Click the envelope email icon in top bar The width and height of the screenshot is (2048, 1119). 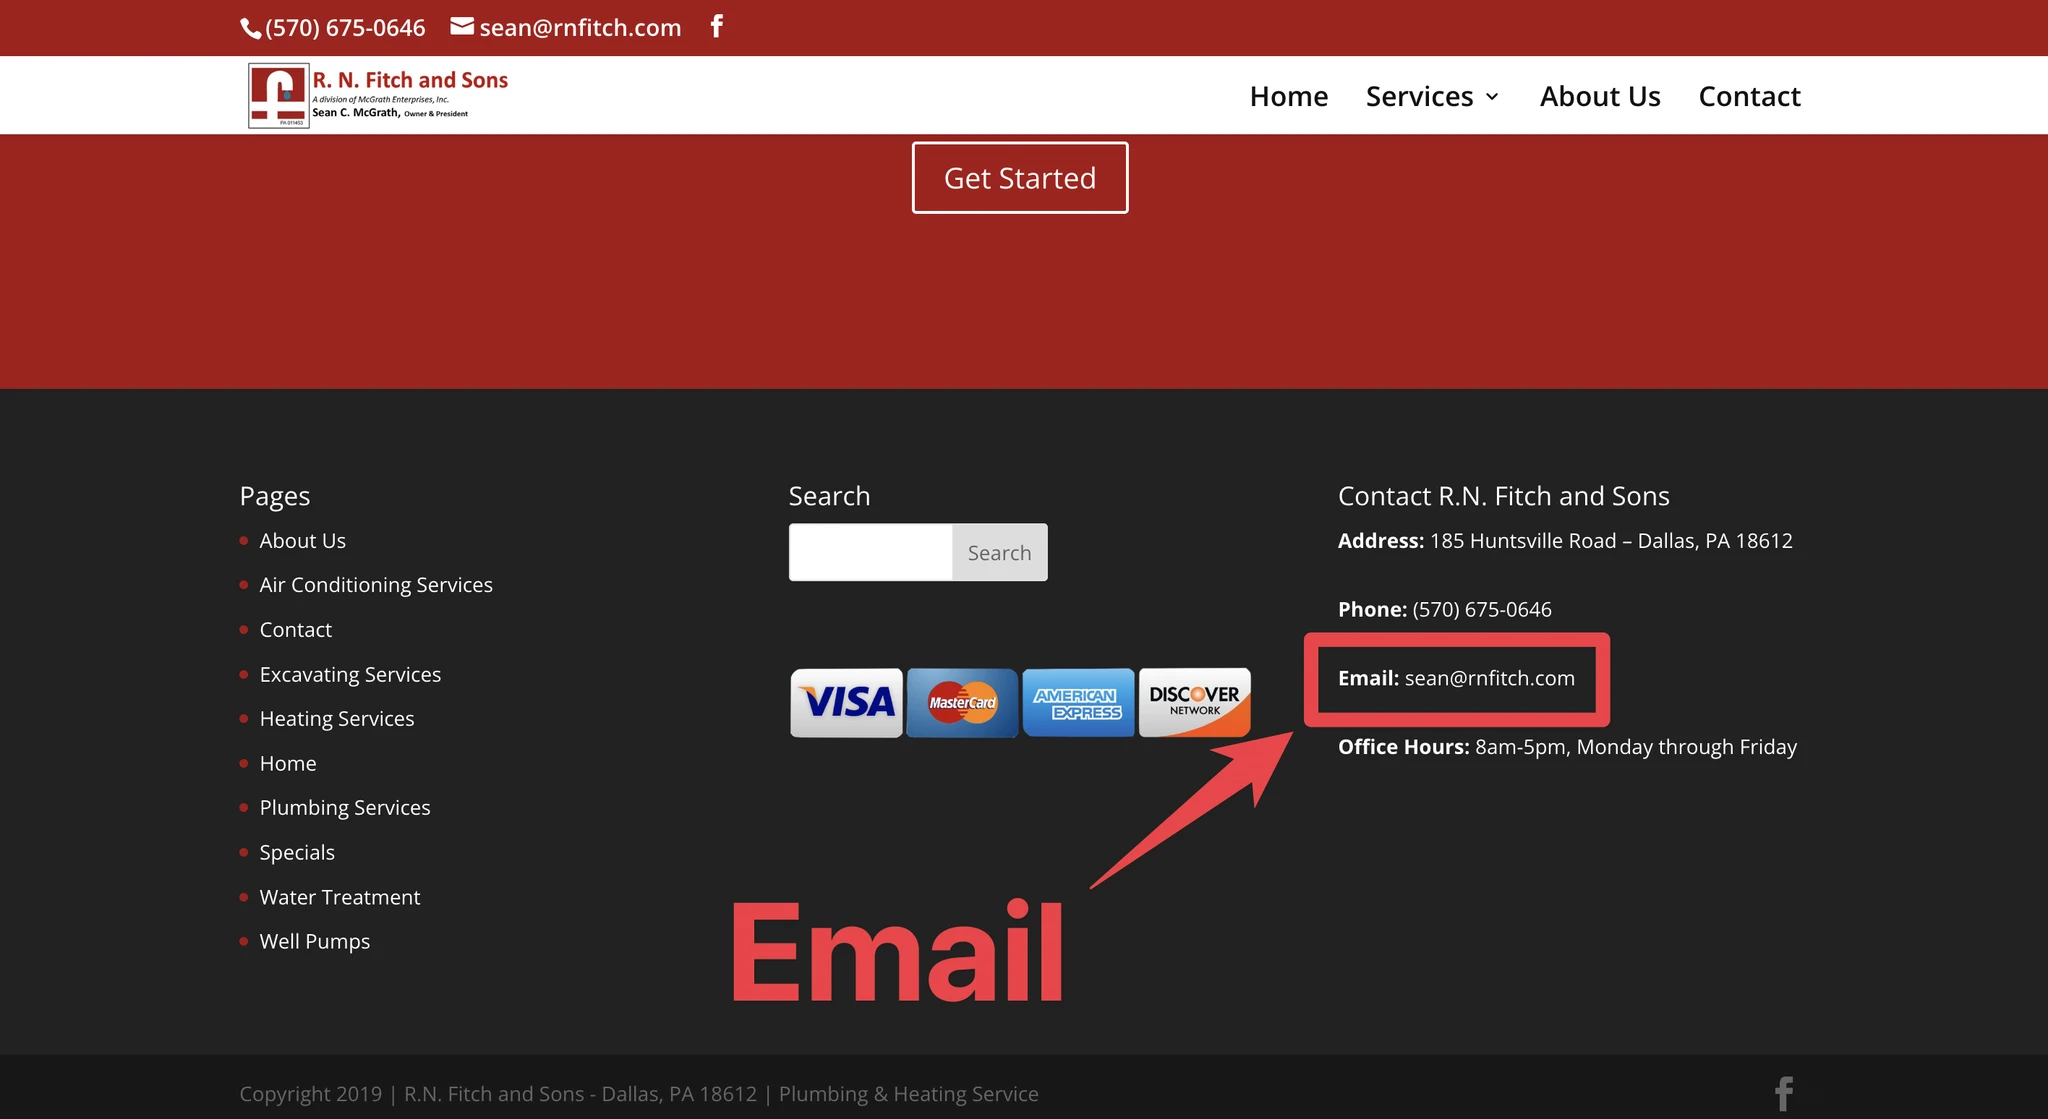462,27
